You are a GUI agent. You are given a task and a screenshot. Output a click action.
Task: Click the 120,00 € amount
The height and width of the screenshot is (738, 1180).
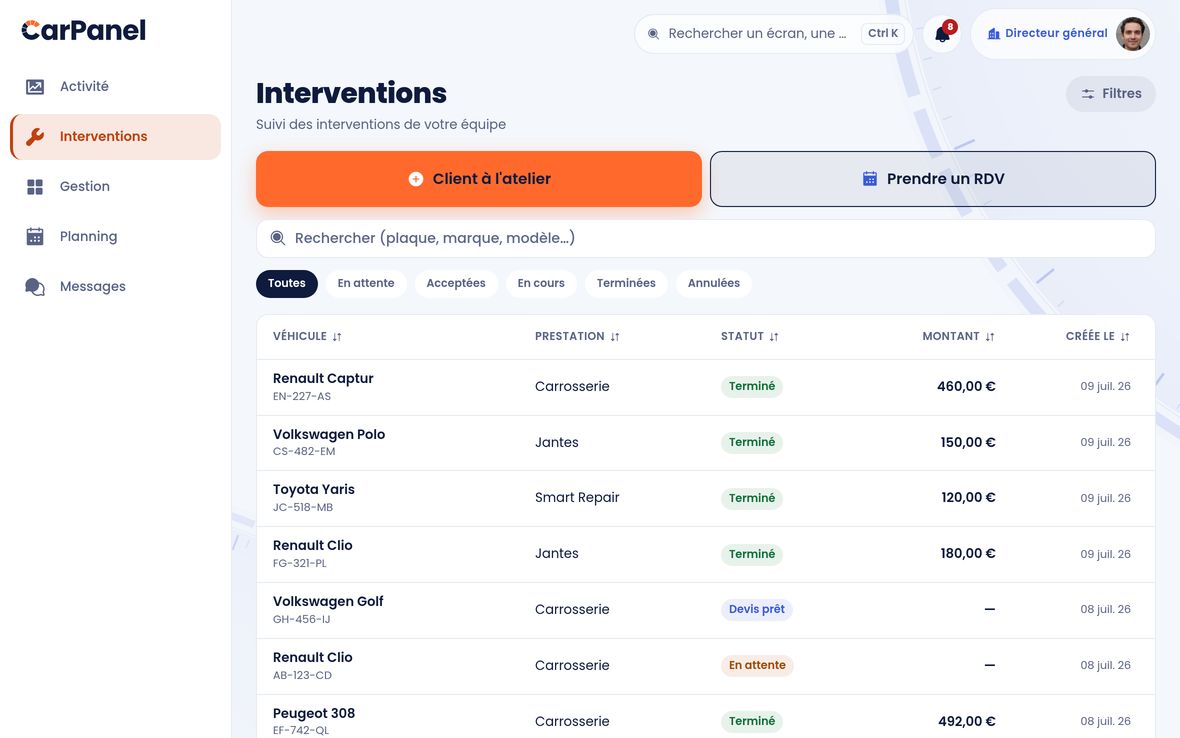point(969,497)
